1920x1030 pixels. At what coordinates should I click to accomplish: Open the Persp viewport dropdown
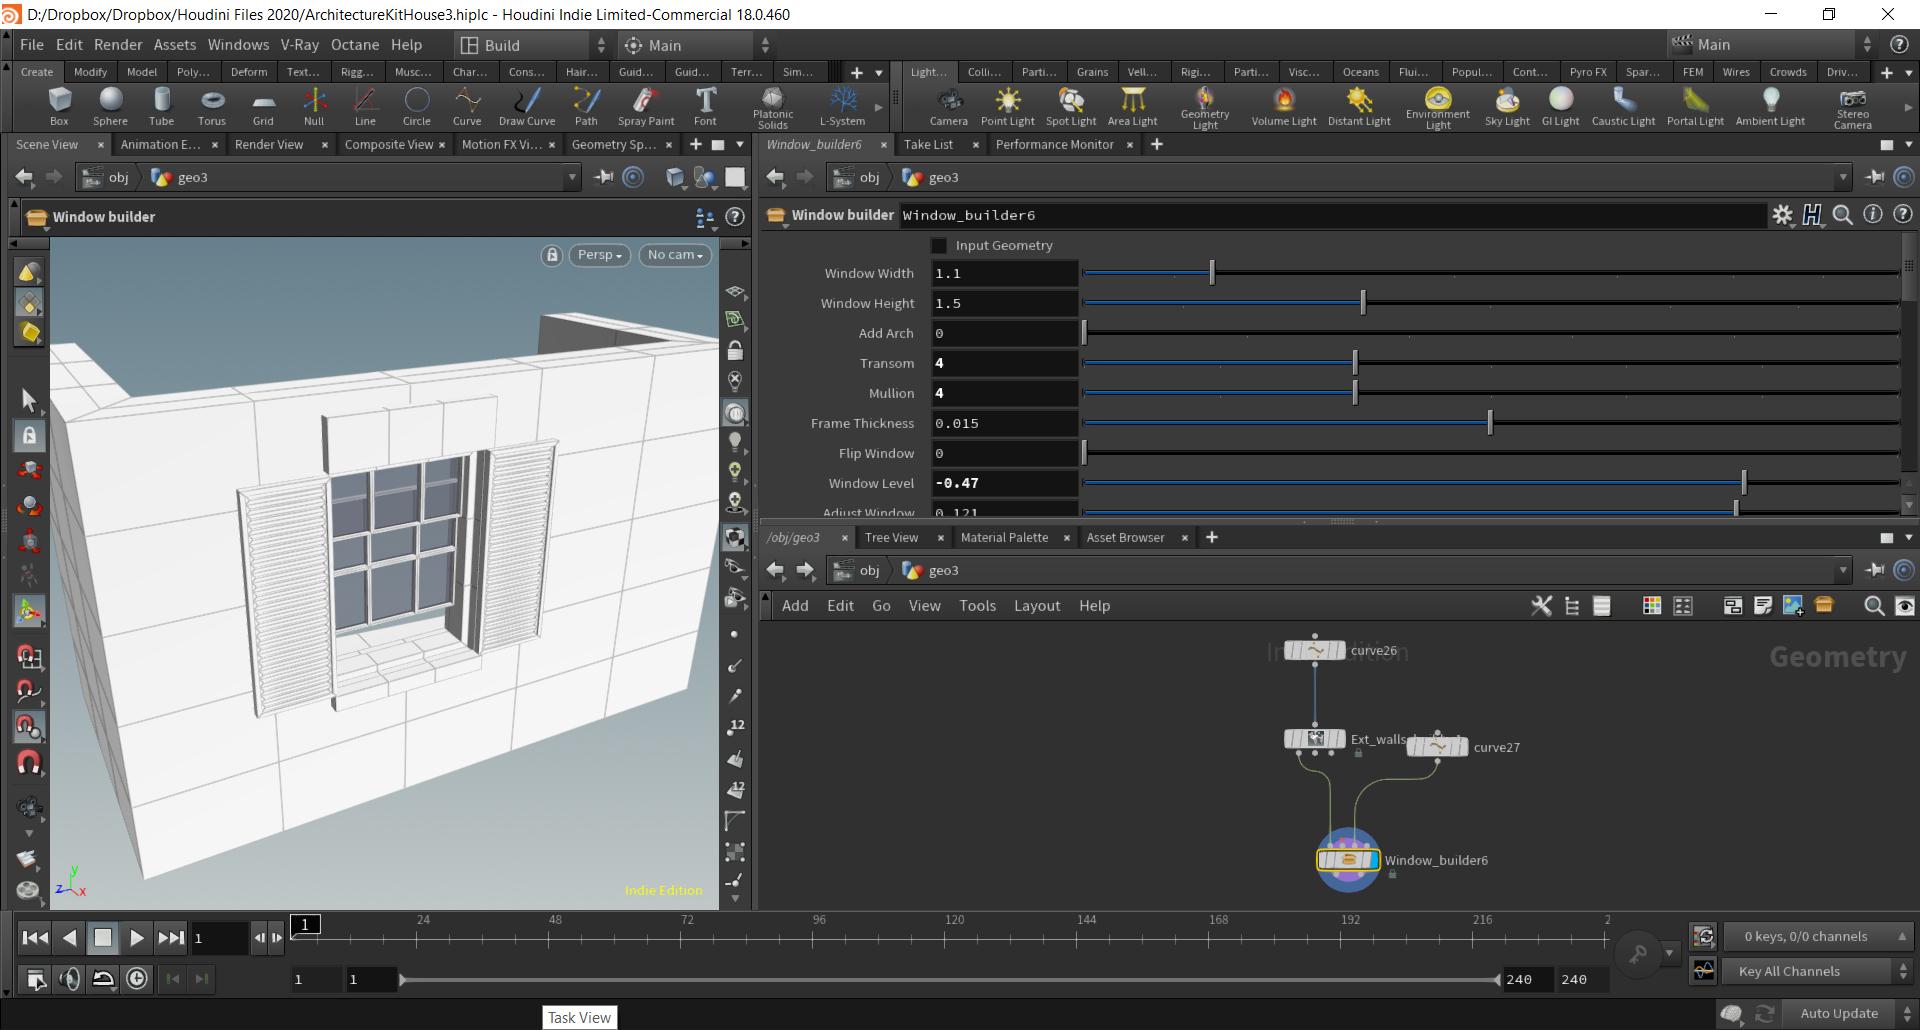click(x=599, y=255)
